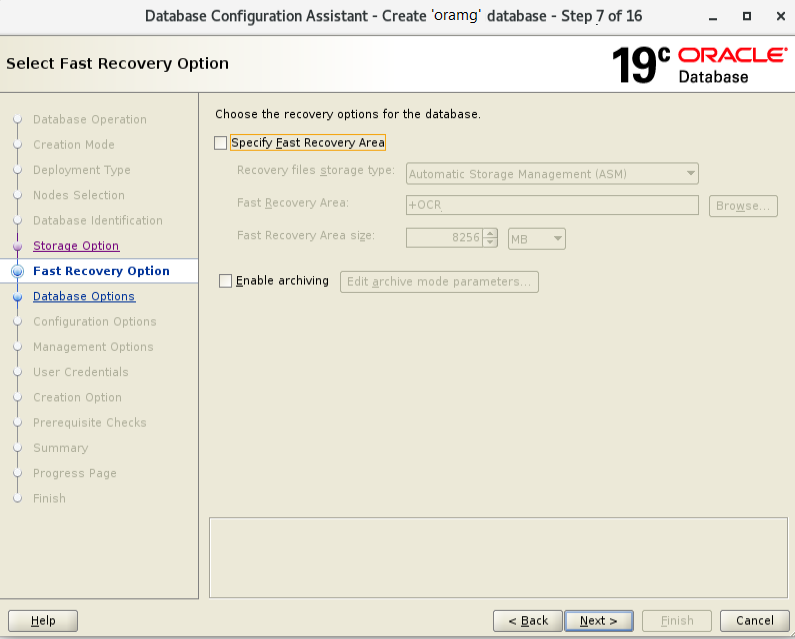This screenshot has height=639, width=795.
Task: Open the Help button
Action: pos(43,621)
